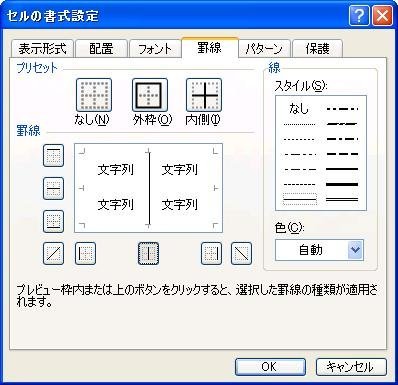Close the セルの書式設定 dialog

(x=382, y=16)
